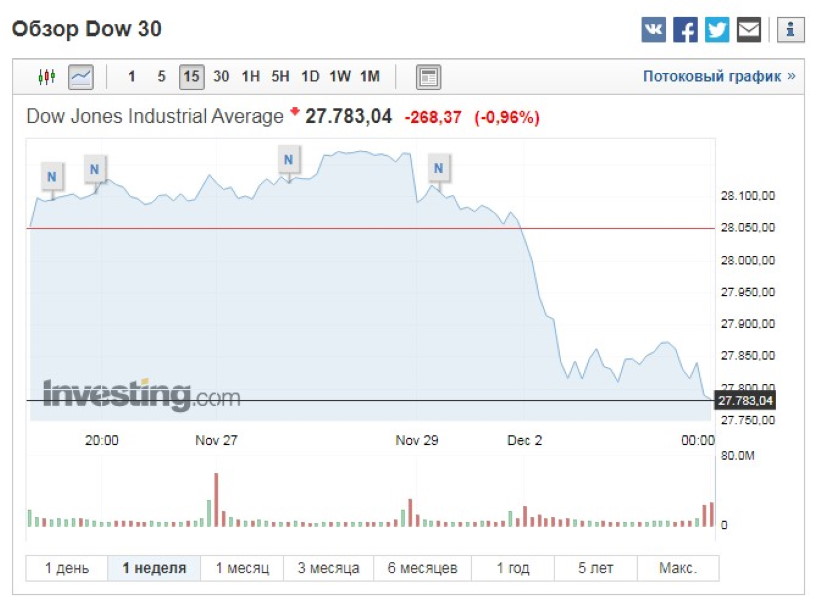The image size is (820, 610).
Task: Select the 1 месяц period tab
Action: pyautogui.click(x=242, y=568)
